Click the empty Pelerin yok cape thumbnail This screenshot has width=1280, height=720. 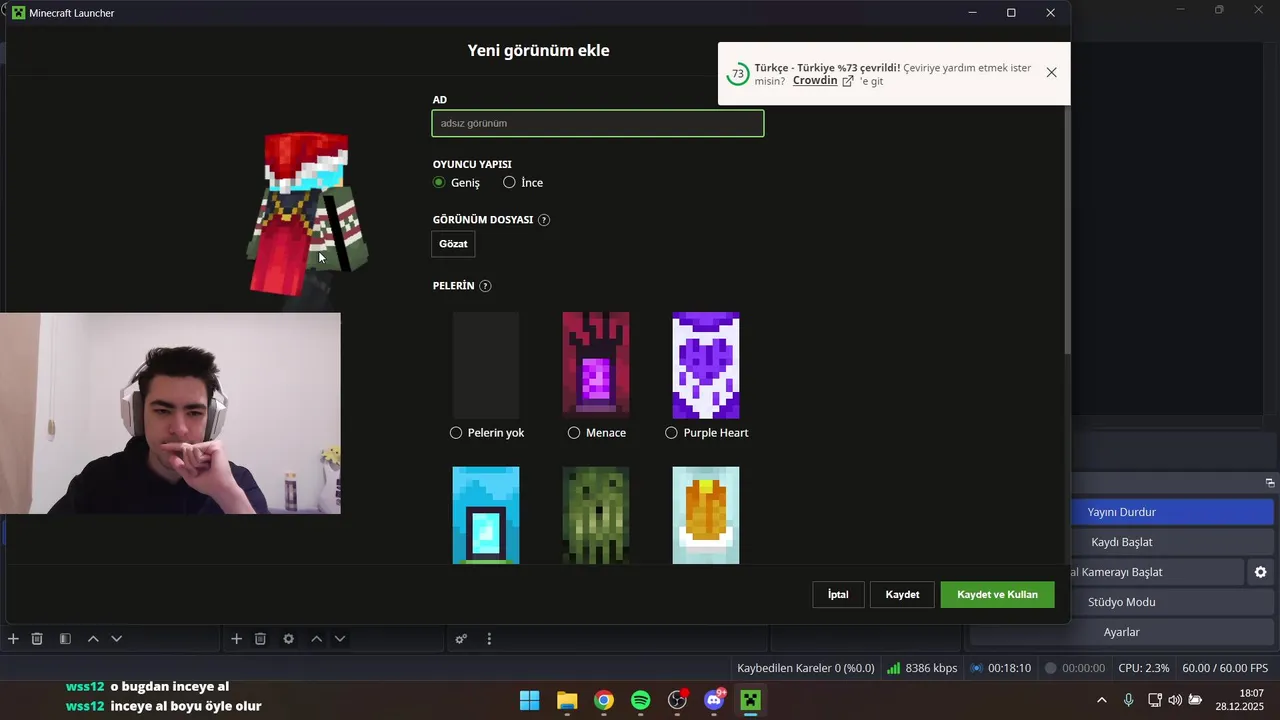tap(486, 365)
